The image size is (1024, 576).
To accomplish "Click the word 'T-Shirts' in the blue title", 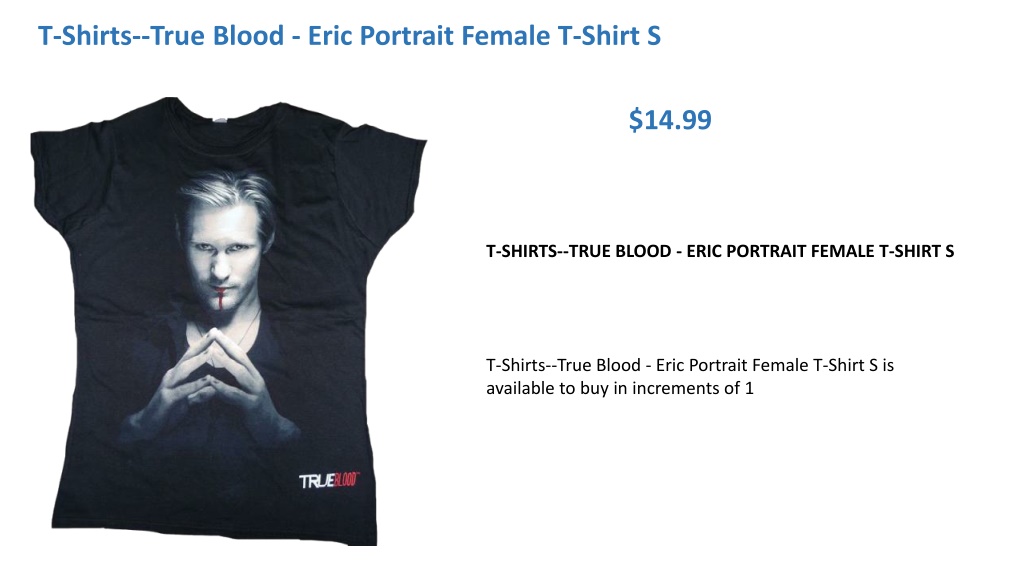I will 86,36.
